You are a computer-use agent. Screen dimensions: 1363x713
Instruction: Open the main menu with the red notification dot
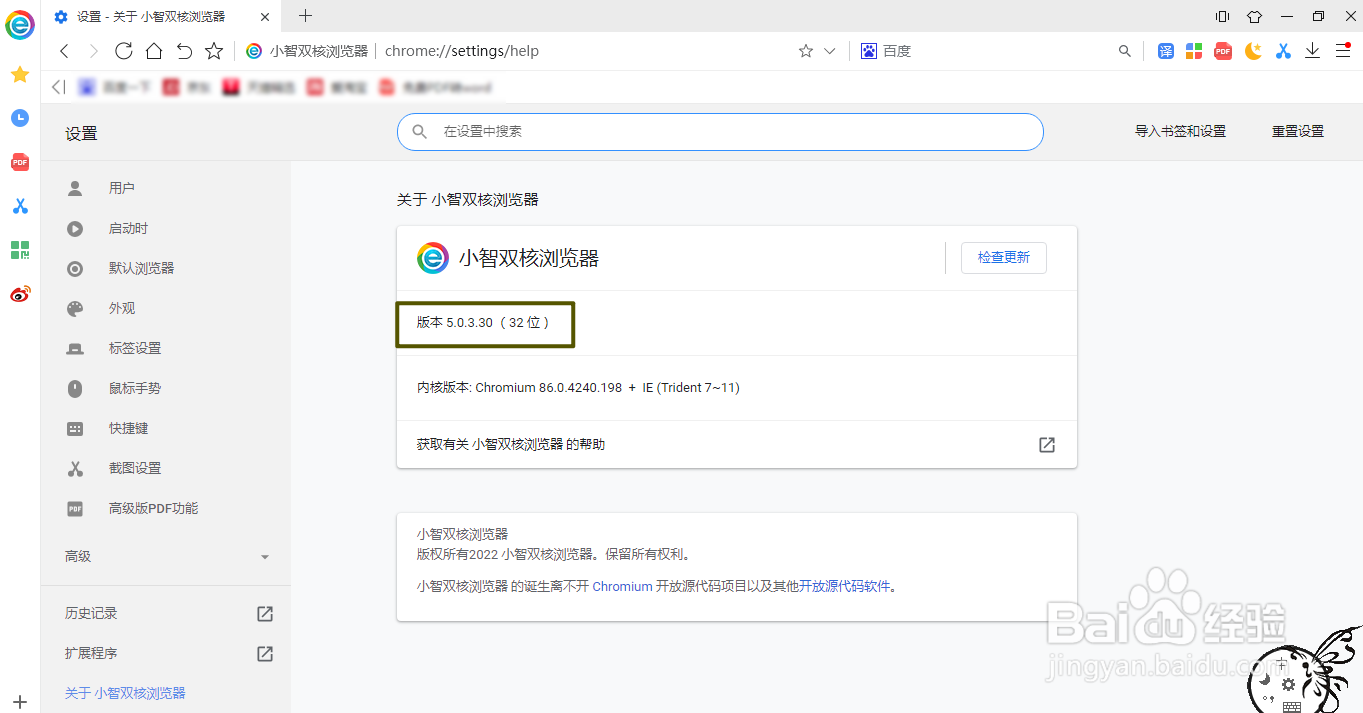(1341, 50)
